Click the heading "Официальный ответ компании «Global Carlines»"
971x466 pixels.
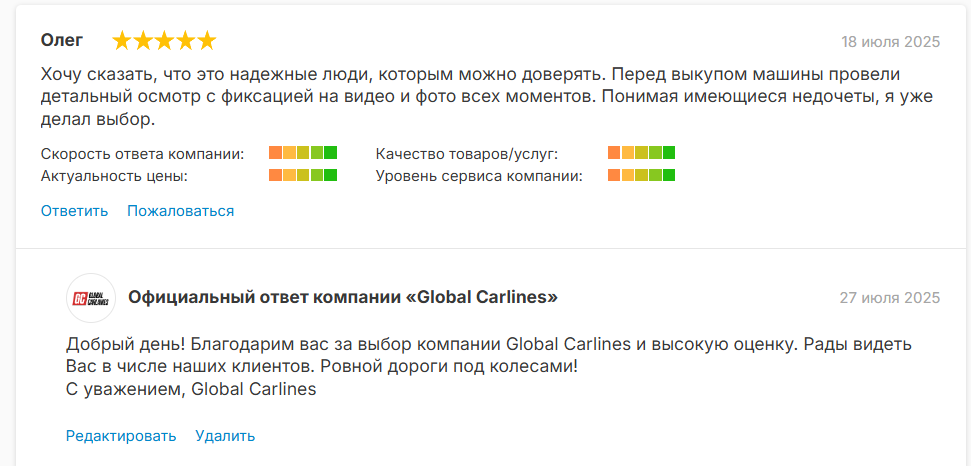pyautogui.click(x=343, y=298)
